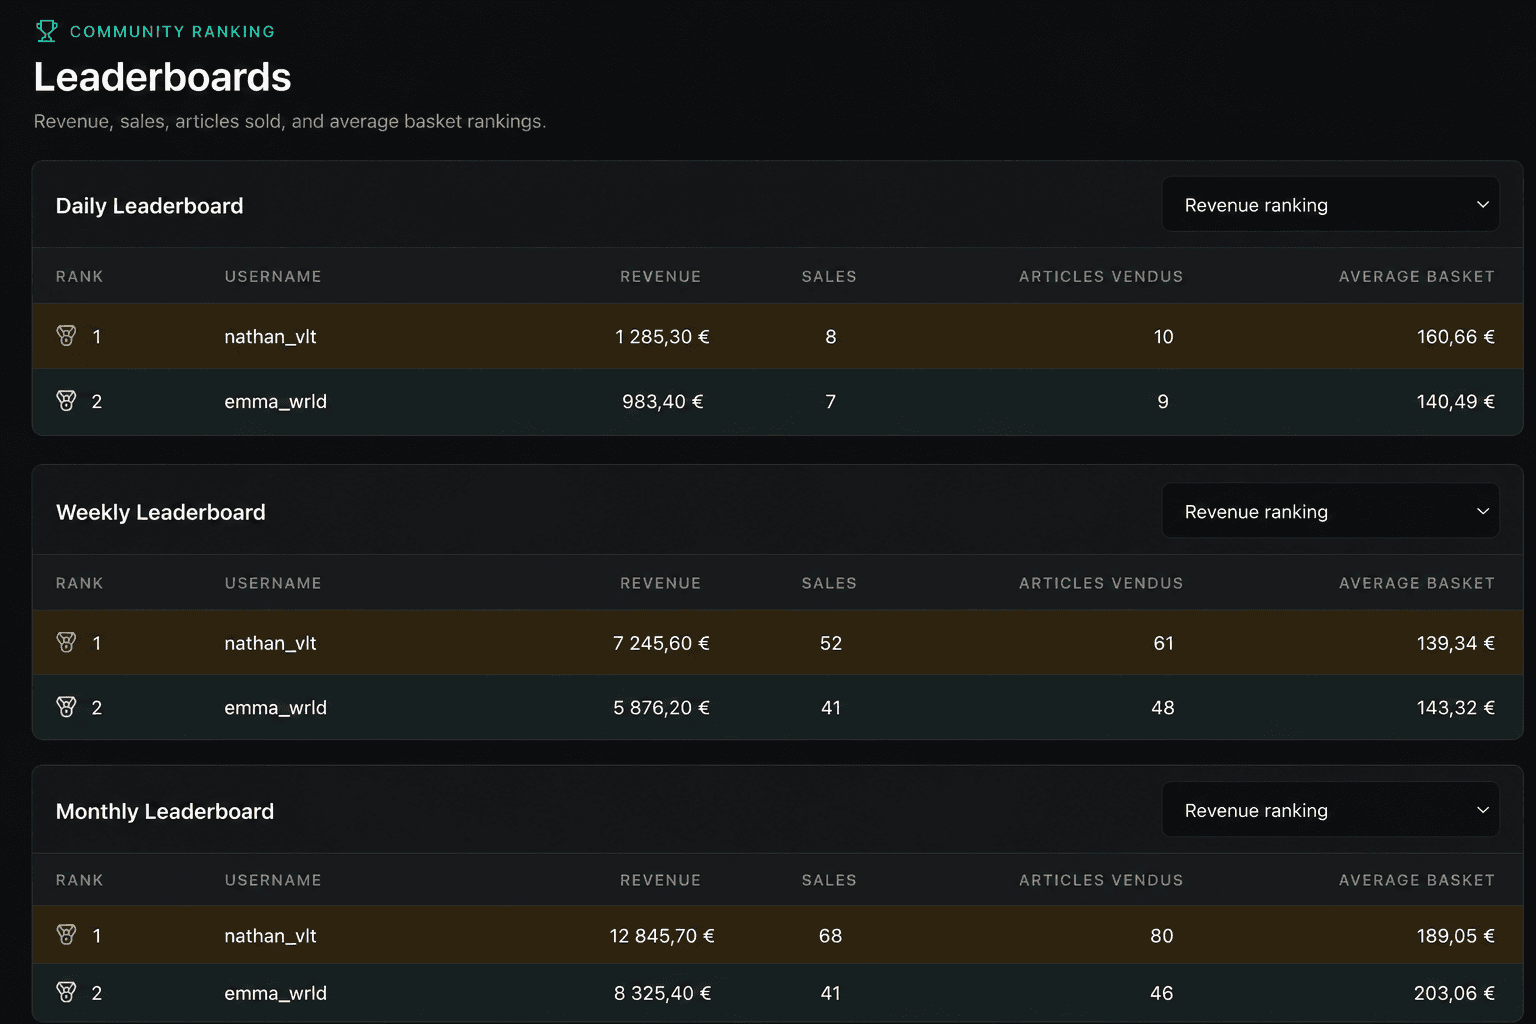Click the Community Ranking label

tap(172, 32)
